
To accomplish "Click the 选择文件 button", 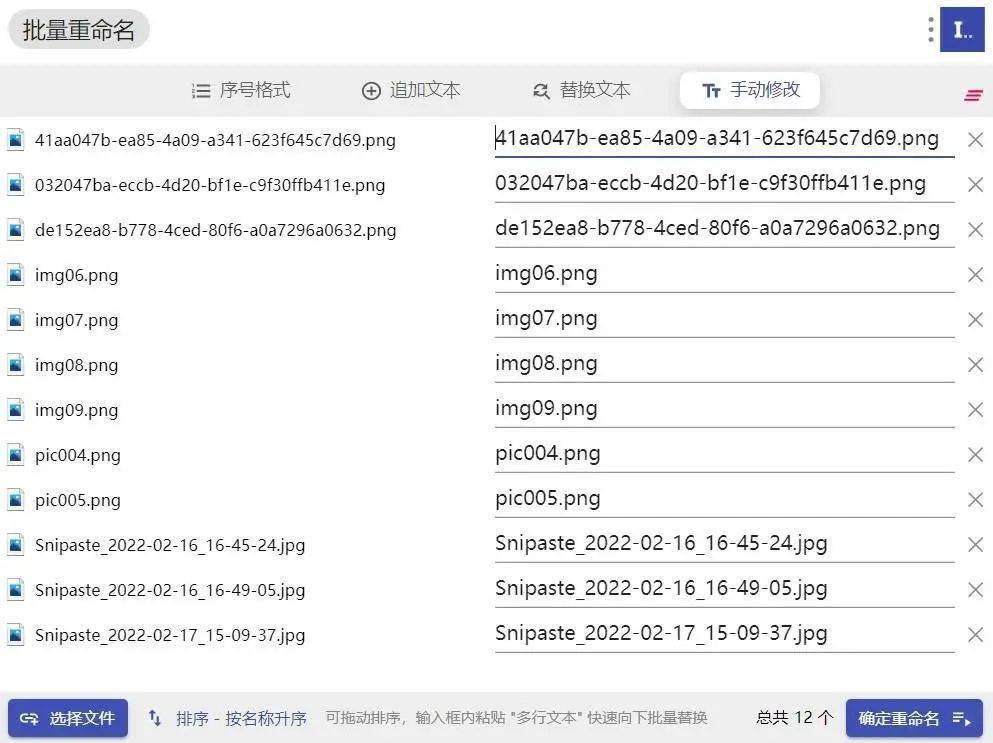I will [67, 718].
